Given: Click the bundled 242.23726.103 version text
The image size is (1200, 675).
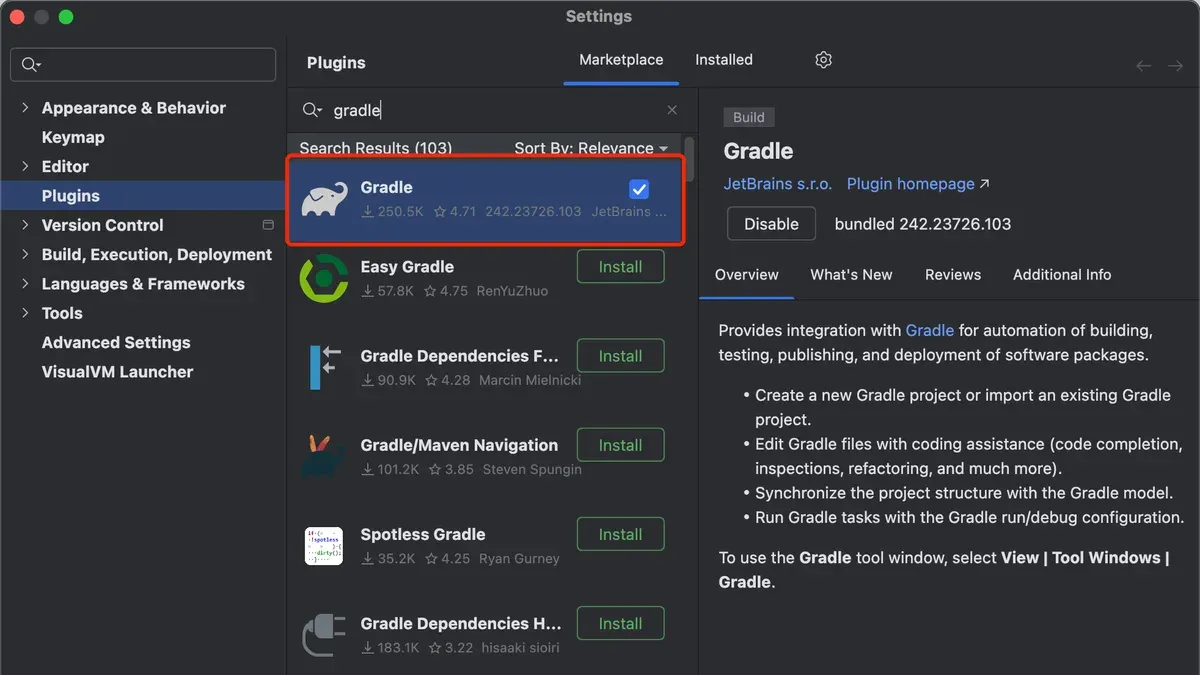Looking at the screenshot, I should [x=923, y=224].
